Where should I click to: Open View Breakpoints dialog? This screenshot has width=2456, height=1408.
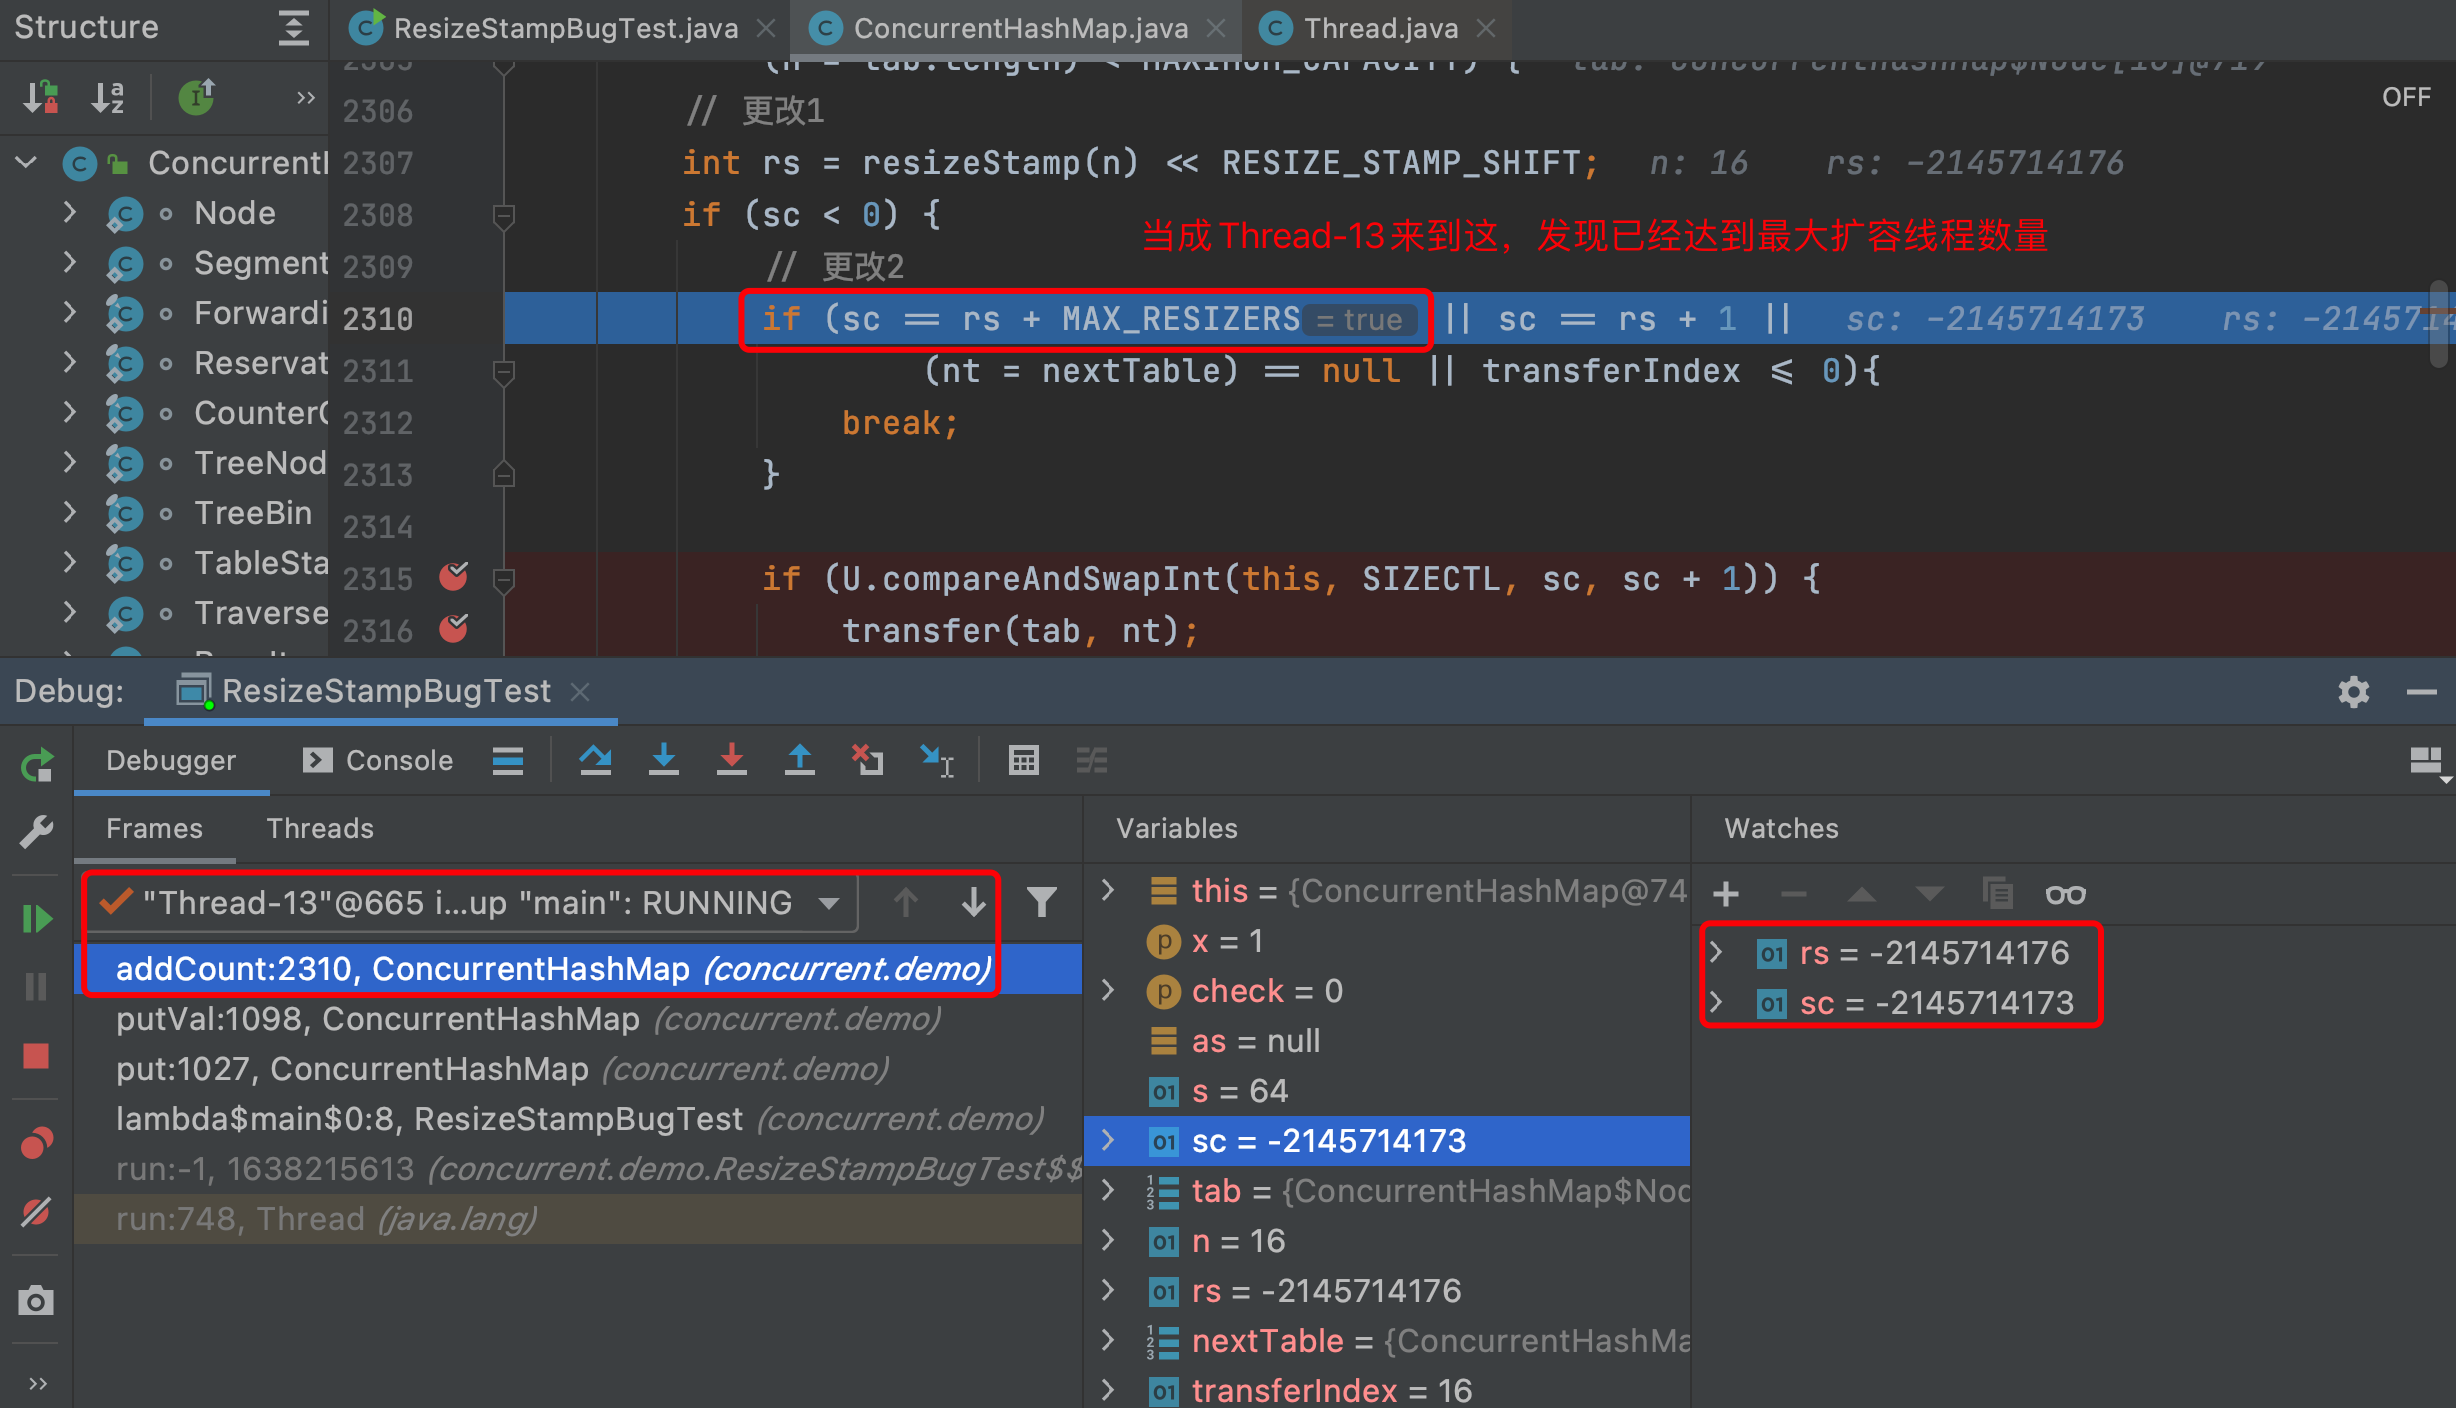pyautogui.click(x=37, y=1143)
